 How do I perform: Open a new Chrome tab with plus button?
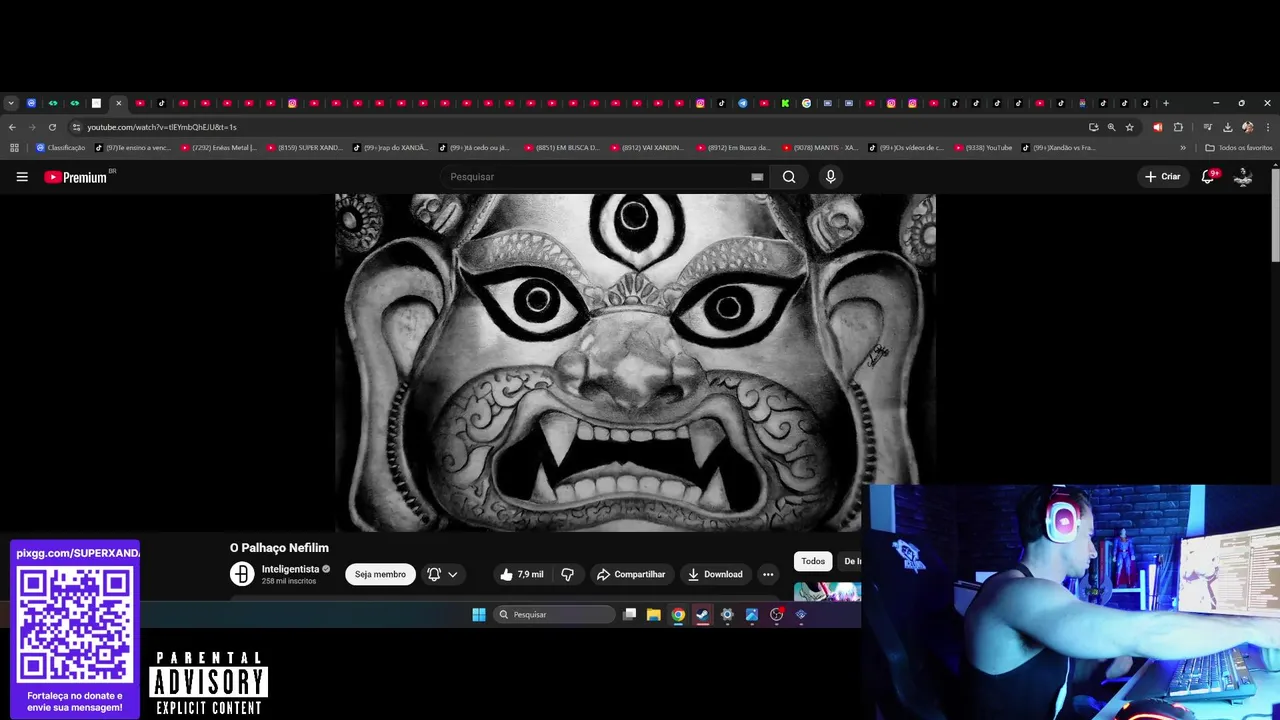1166,103
